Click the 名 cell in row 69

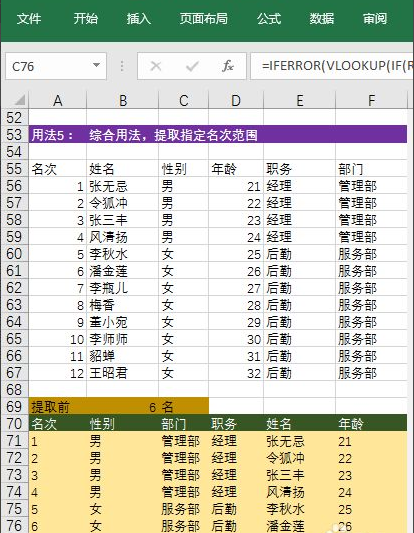(x=183, y=407)
